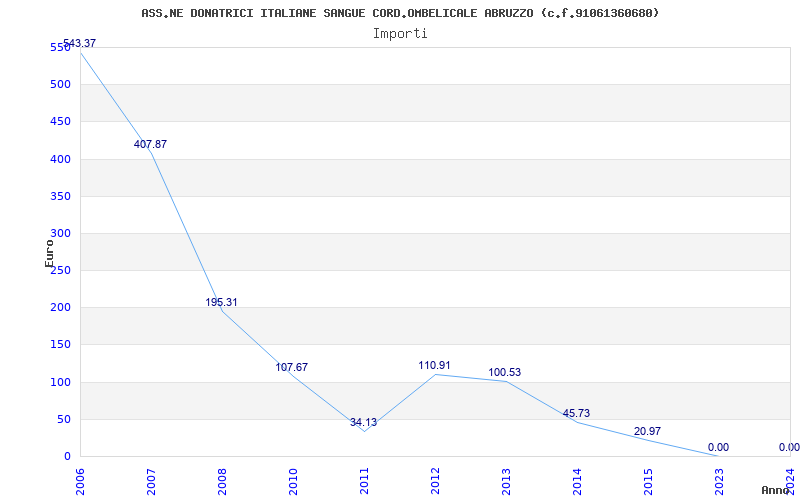Select the 45.73 data label

click(x=576, y=413)
